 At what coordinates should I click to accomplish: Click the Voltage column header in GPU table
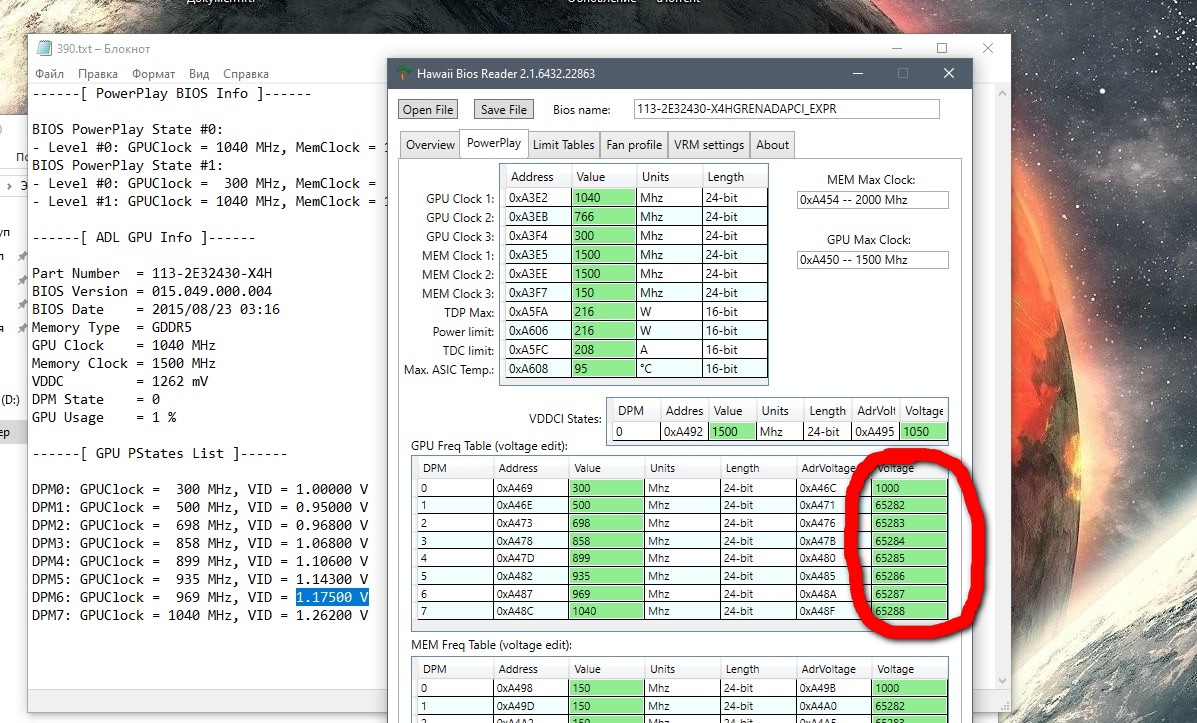909,468
